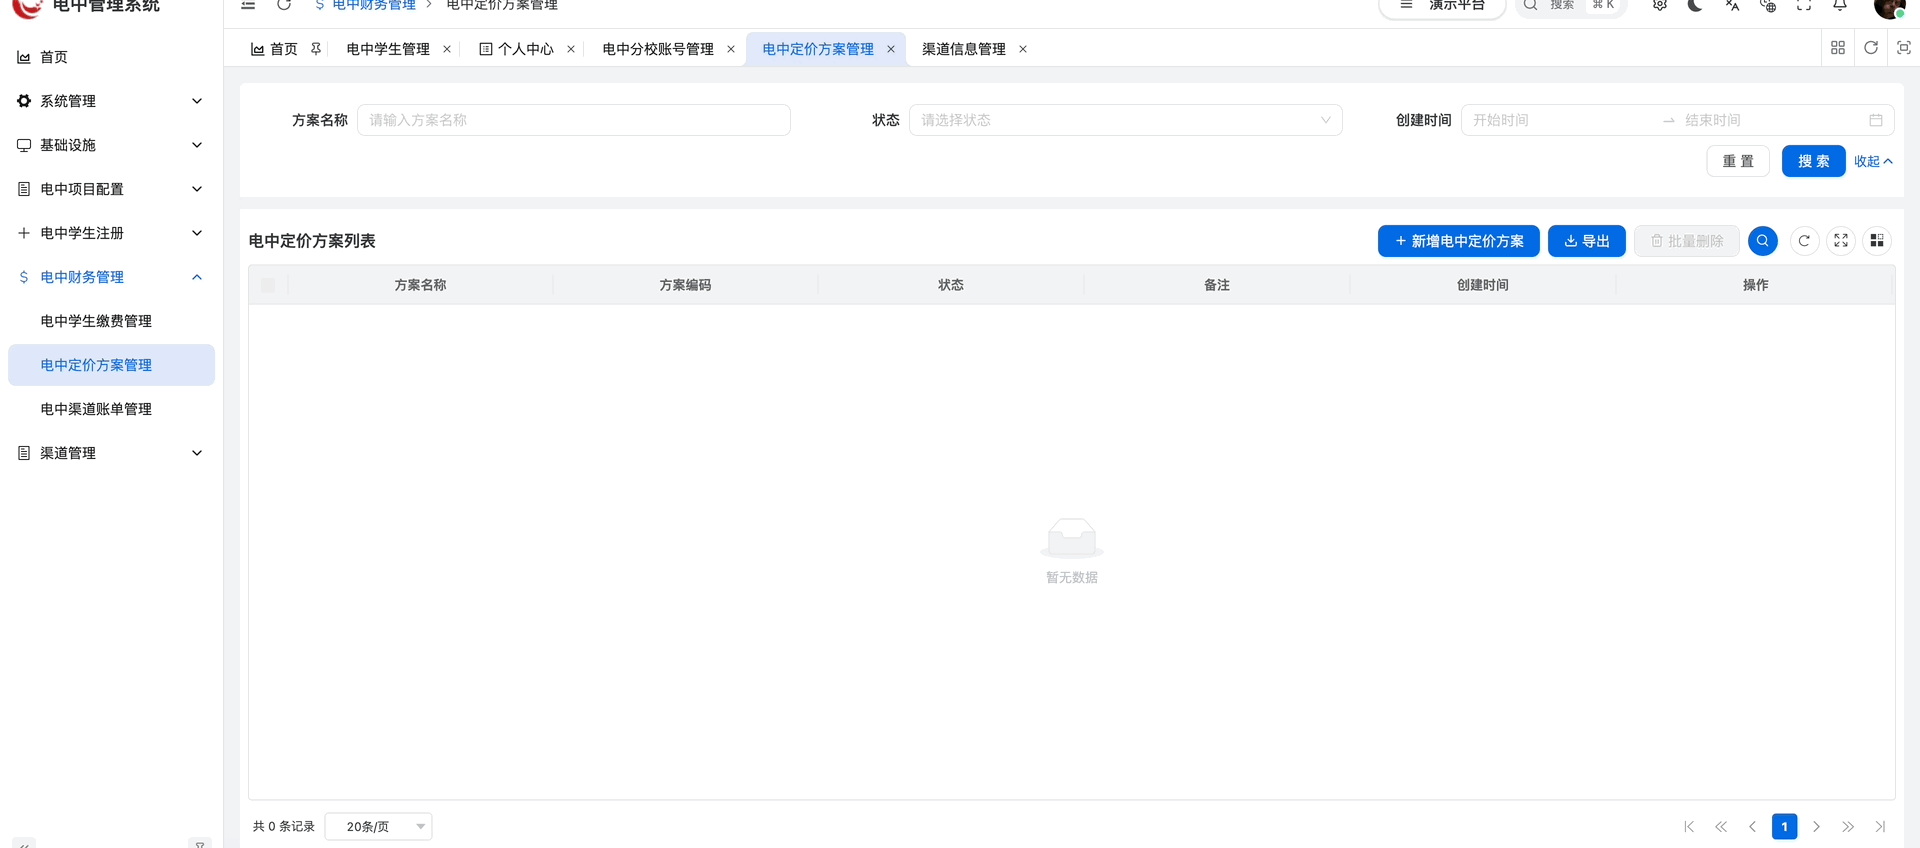Unpin the 首页 tab pin icon
Viewport: 1920px width, 848px height.
(316, 49)
